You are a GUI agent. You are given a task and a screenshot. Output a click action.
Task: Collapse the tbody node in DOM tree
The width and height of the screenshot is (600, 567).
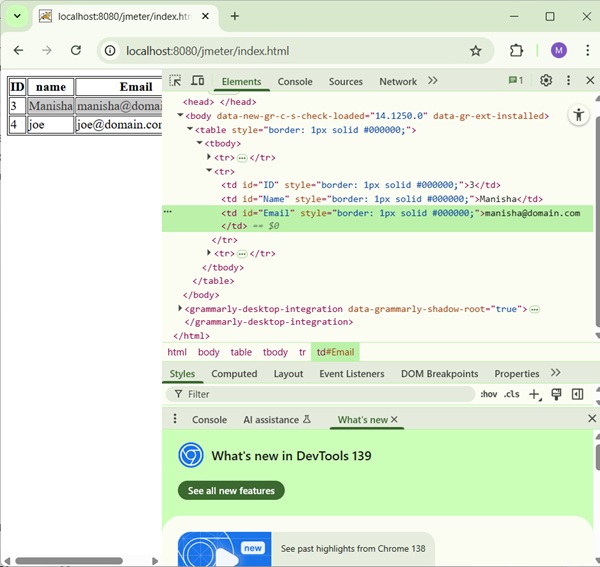[200, 144]
